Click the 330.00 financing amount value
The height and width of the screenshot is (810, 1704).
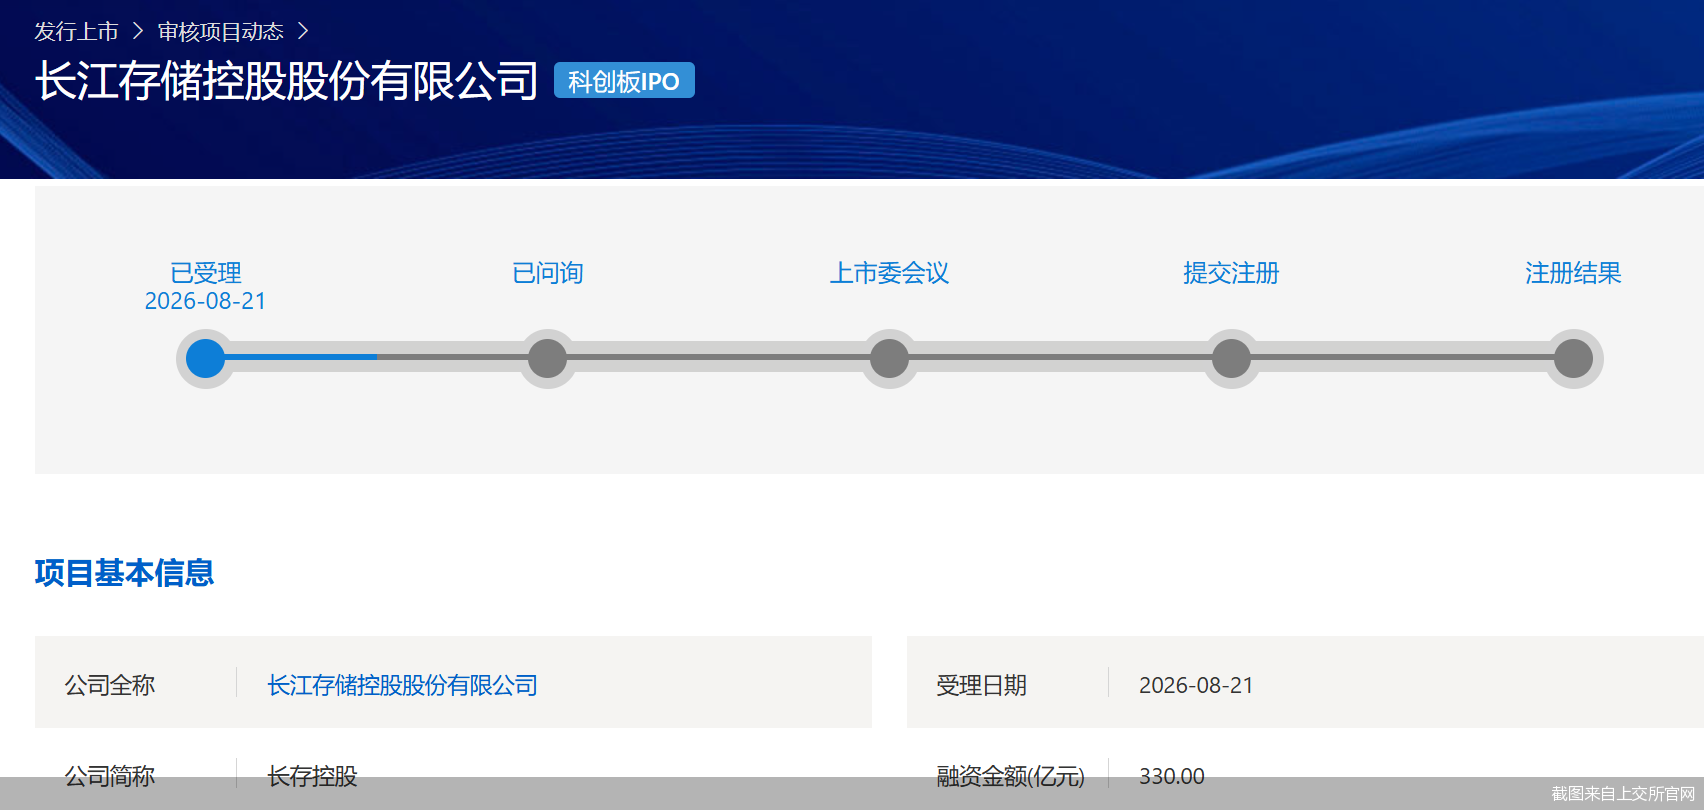[x=1172, y=776]
